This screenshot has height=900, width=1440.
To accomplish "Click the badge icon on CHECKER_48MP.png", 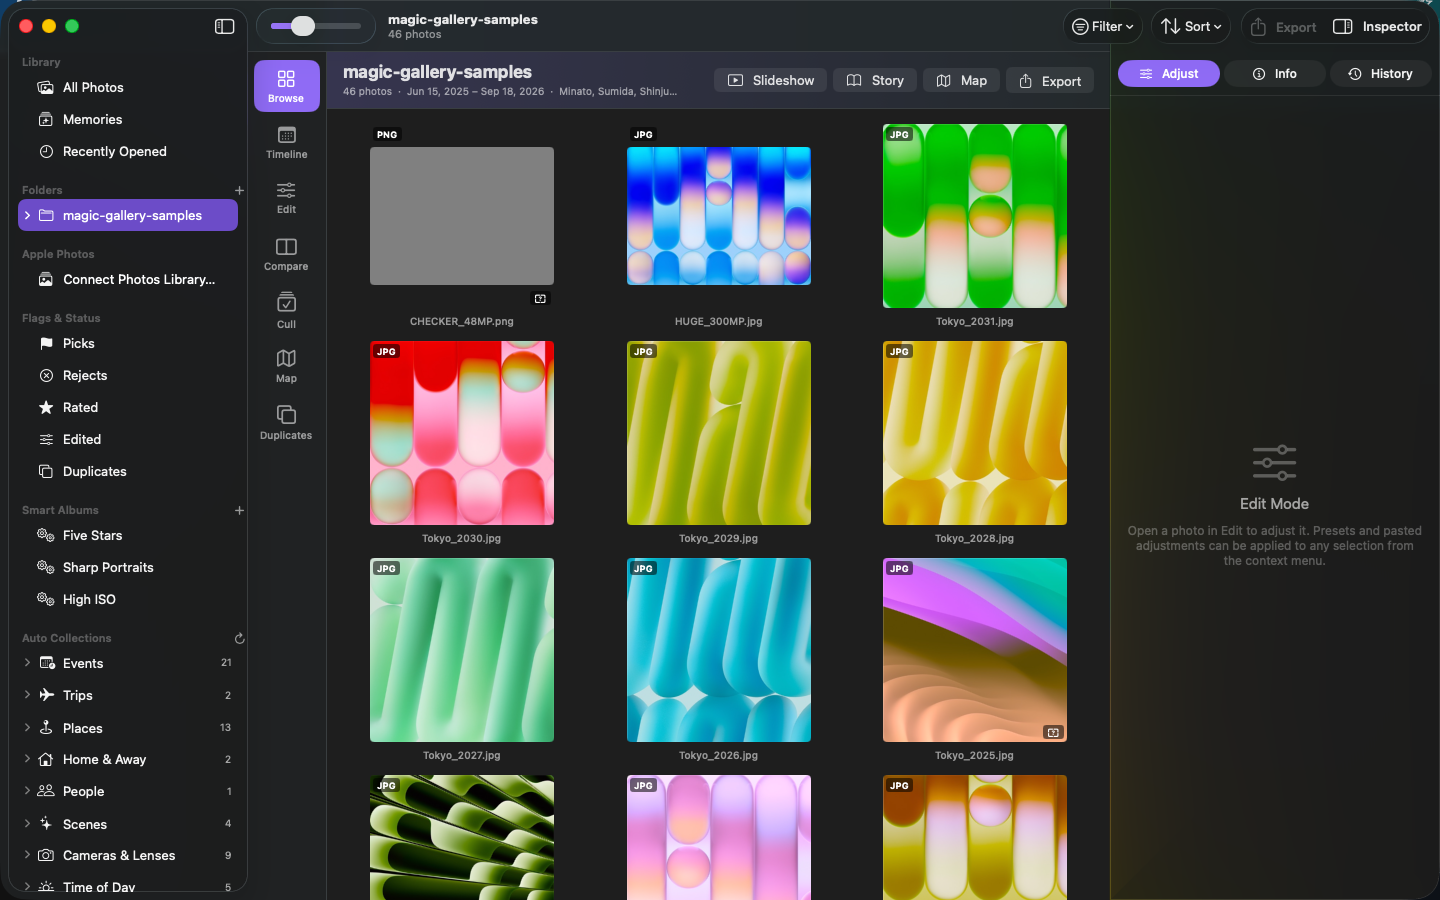I will coord(540,299).
